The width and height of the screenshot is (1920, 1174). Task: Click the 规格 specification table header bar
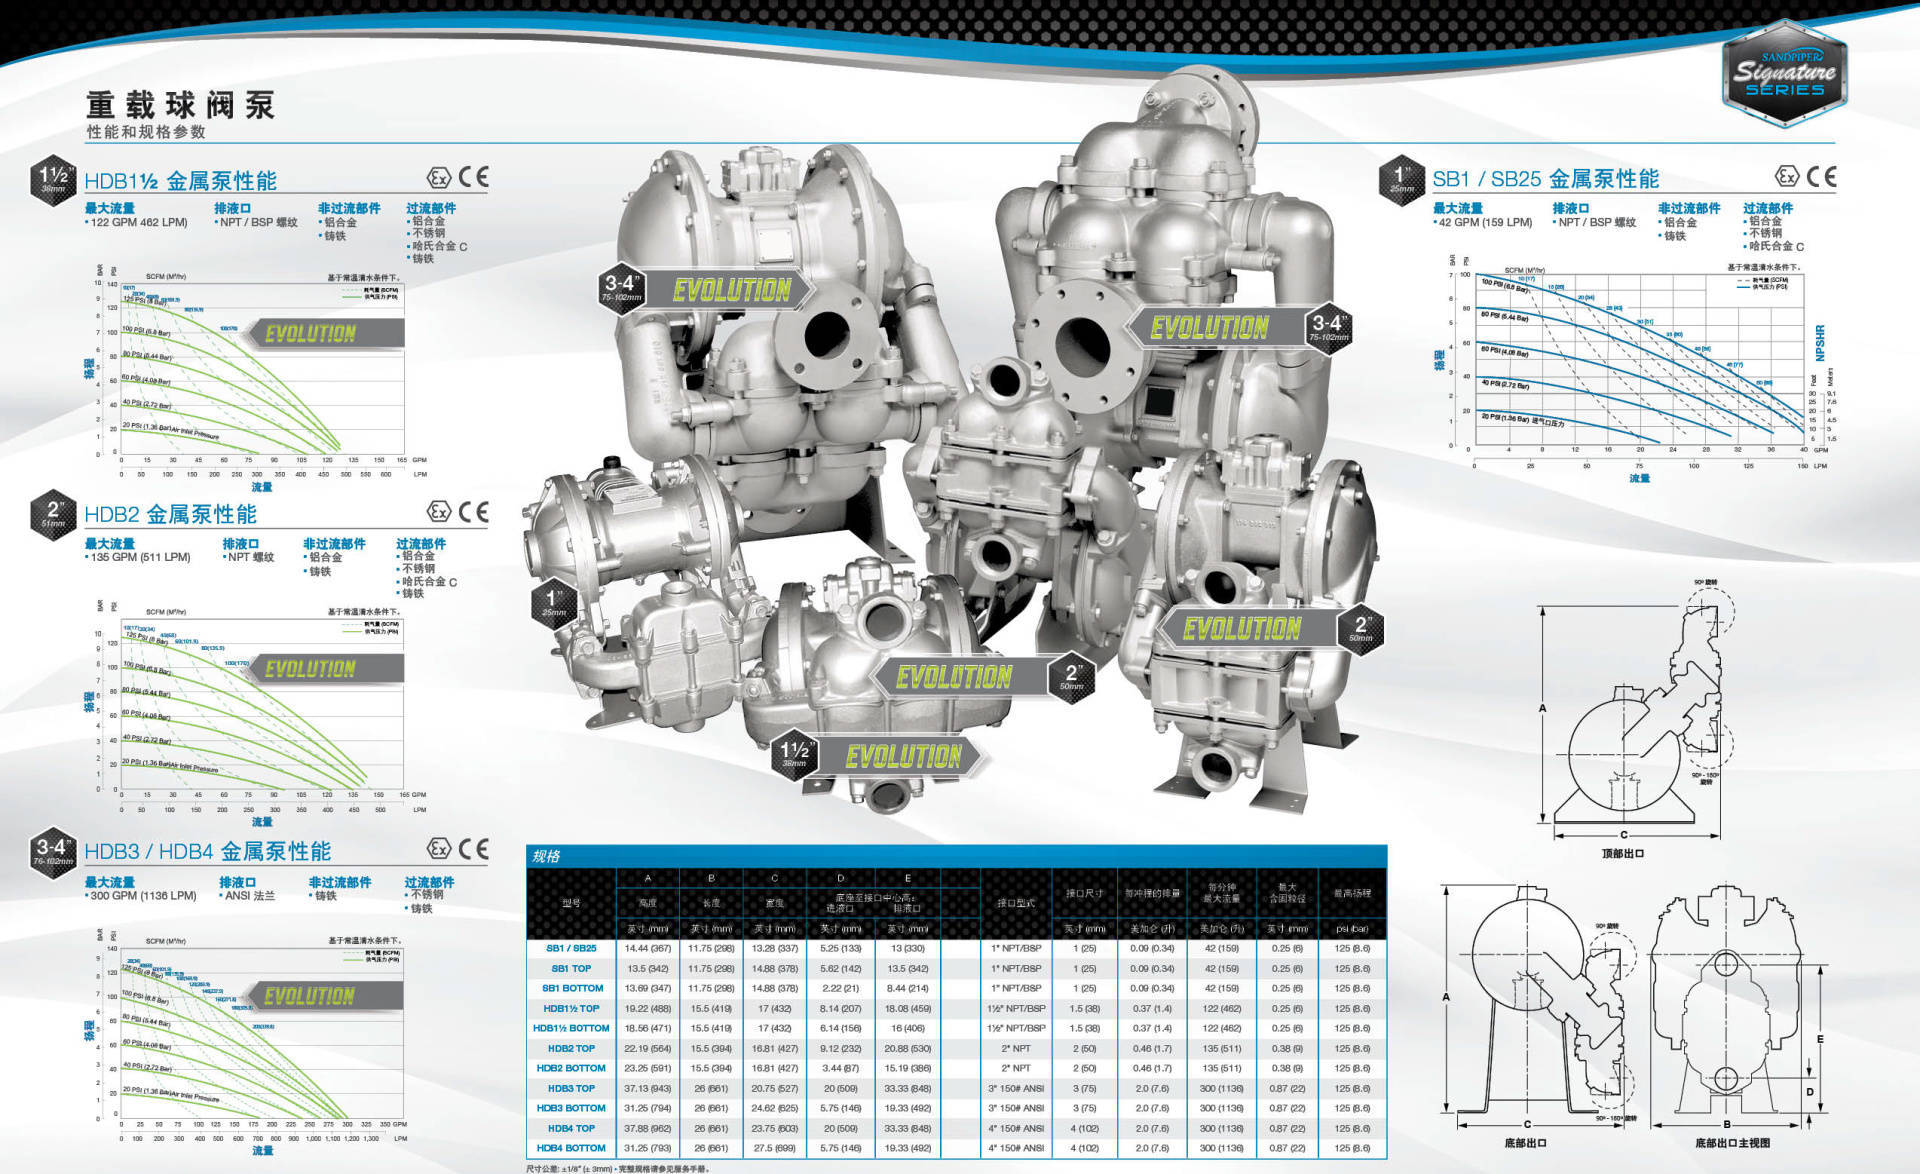tap(956, 856)
